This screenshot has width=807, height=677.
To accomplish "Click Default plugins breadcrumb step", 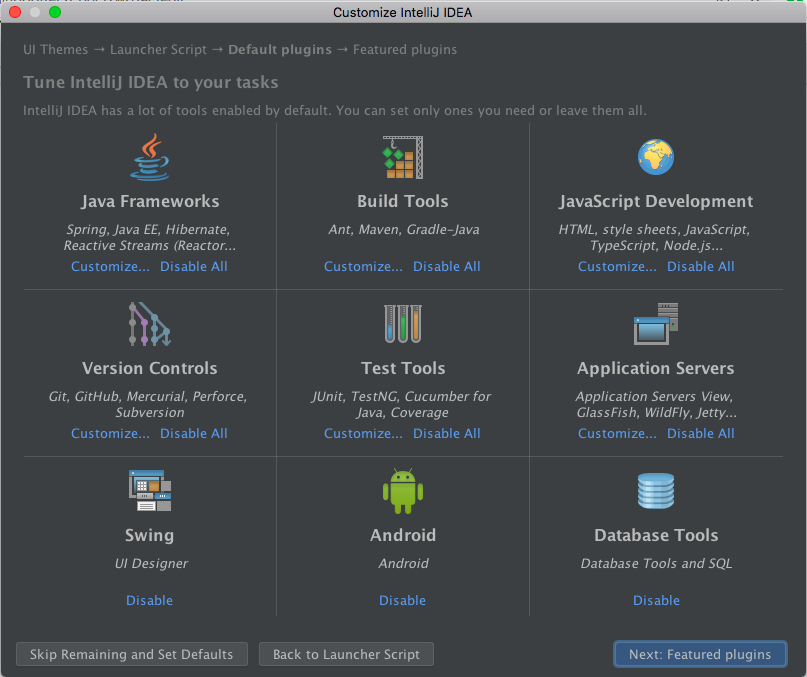I will tap(280, 49).
